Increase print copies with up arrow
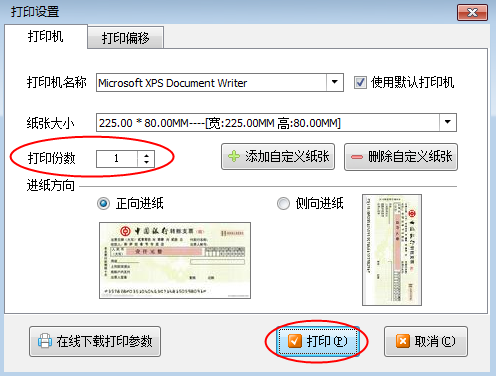496x376 pixels. coord(146,155)
